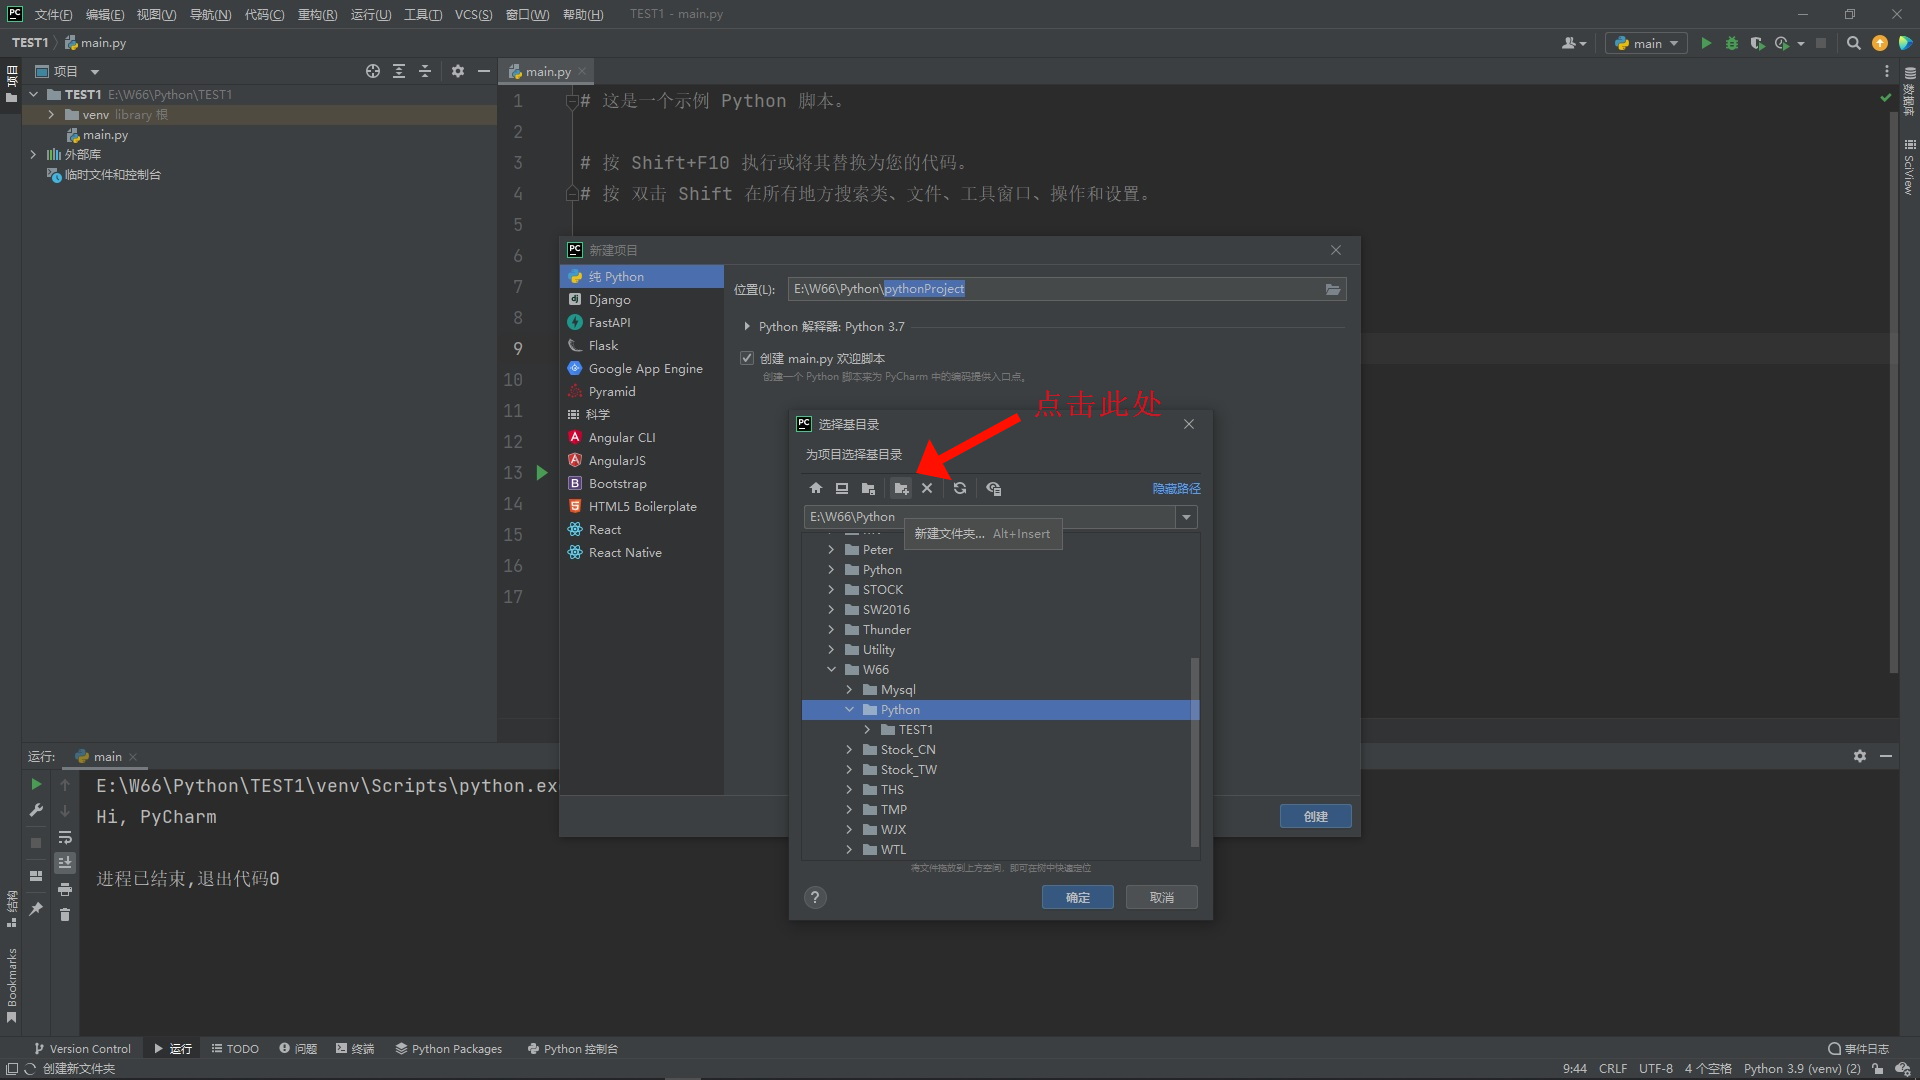Open the search everywhere magnifier icon
Screen dimensions: 1920x1080
[x=1854, y=43]
